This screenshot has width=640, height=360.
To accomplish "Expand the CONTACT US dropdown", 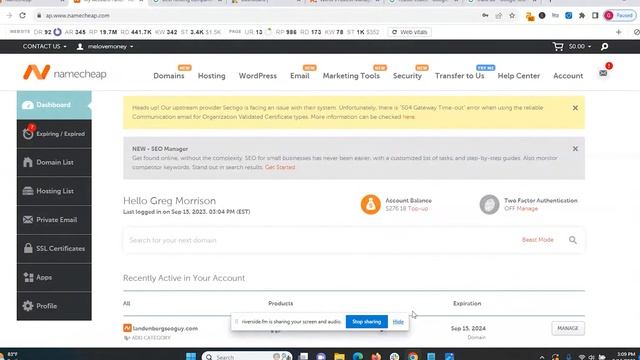I will 44,47.
